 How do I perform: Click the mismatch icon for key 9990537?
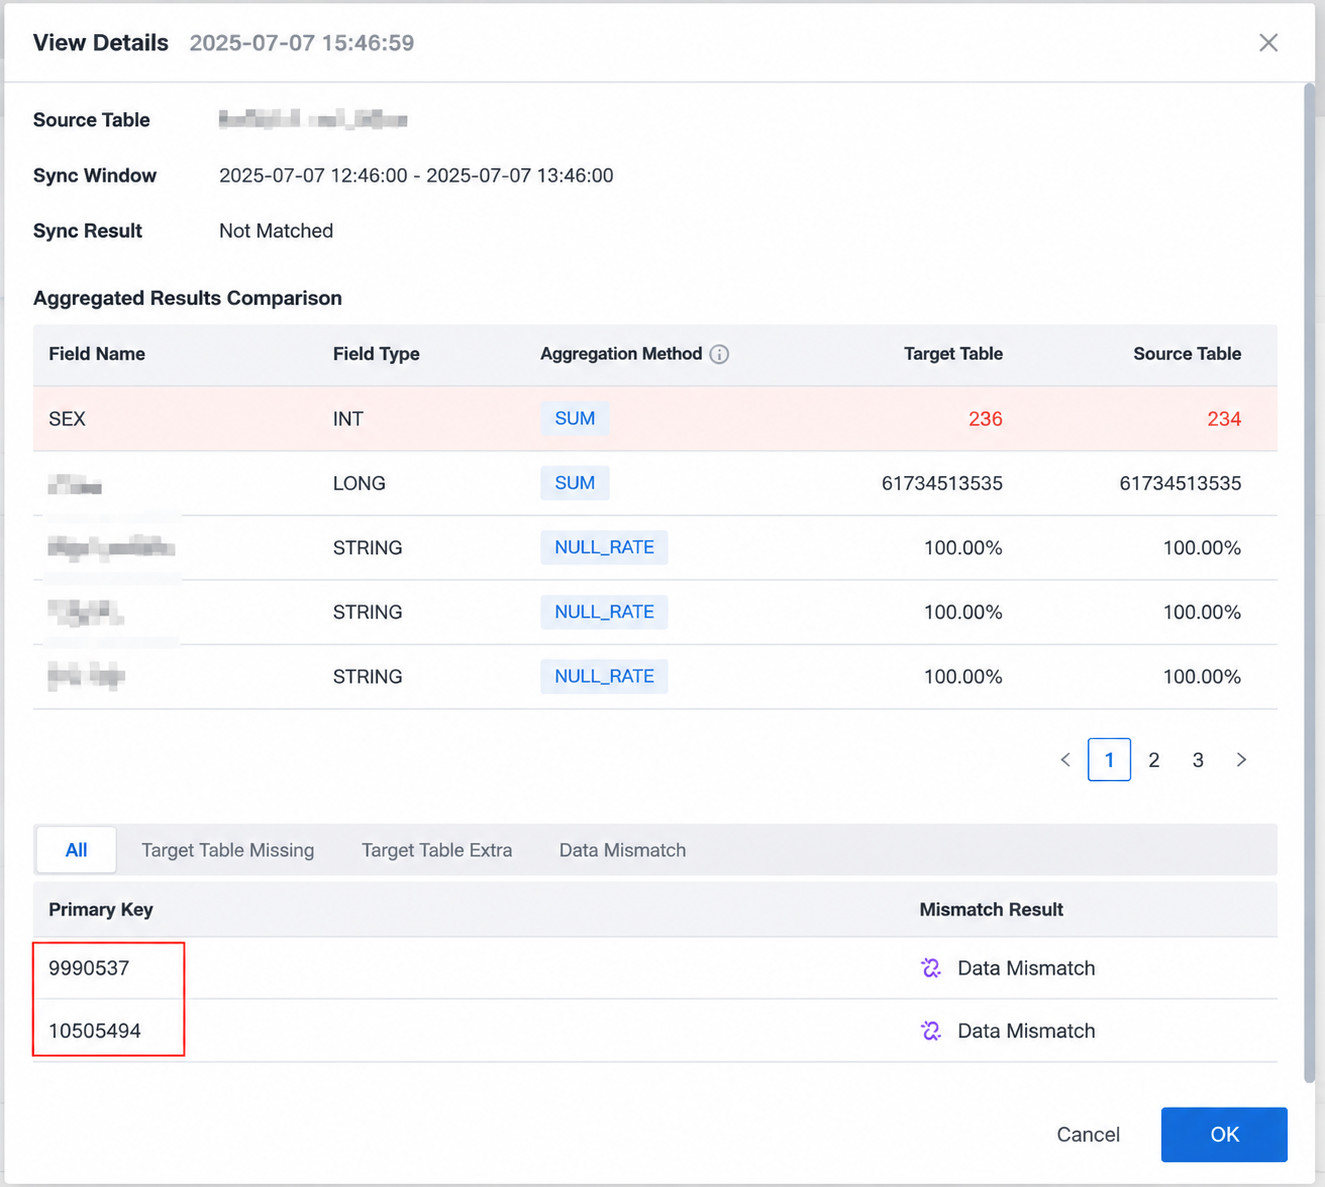click(931, 968)
